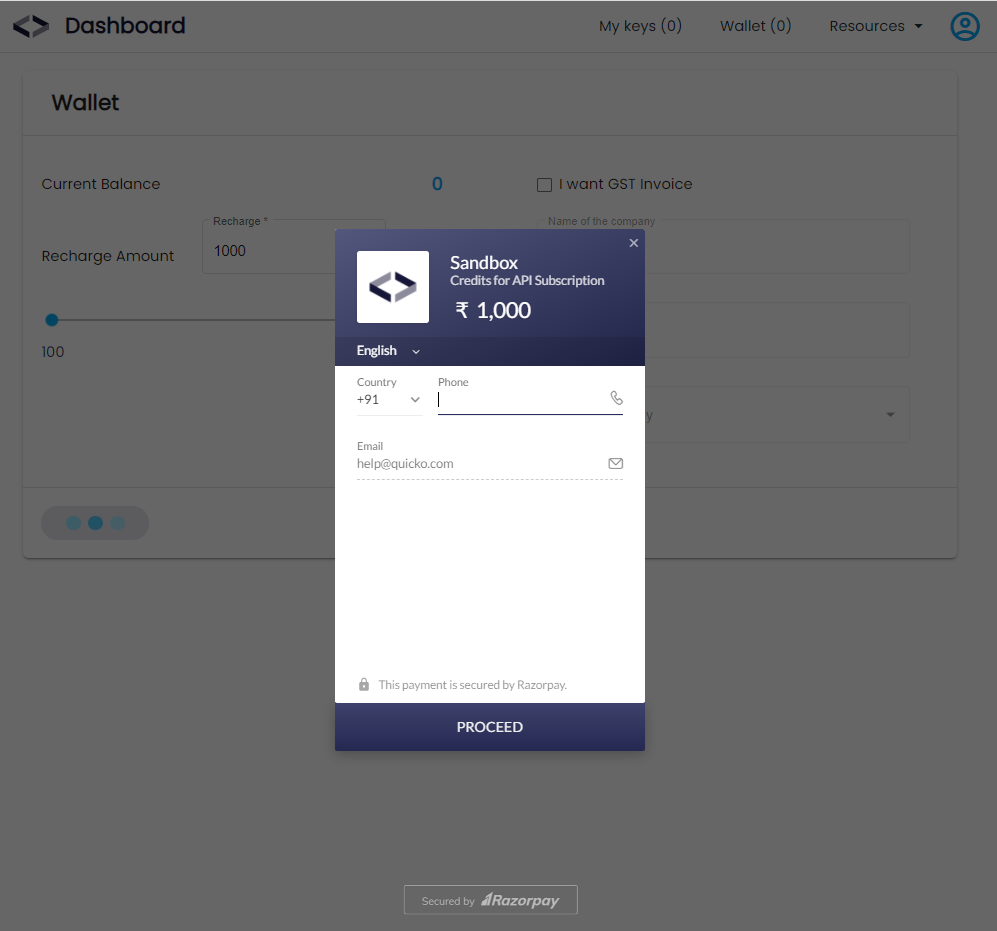This screenshot has height=931, width=997.
Task: Tick the I want GST Invoice checkbox
Action: [544, 184]
